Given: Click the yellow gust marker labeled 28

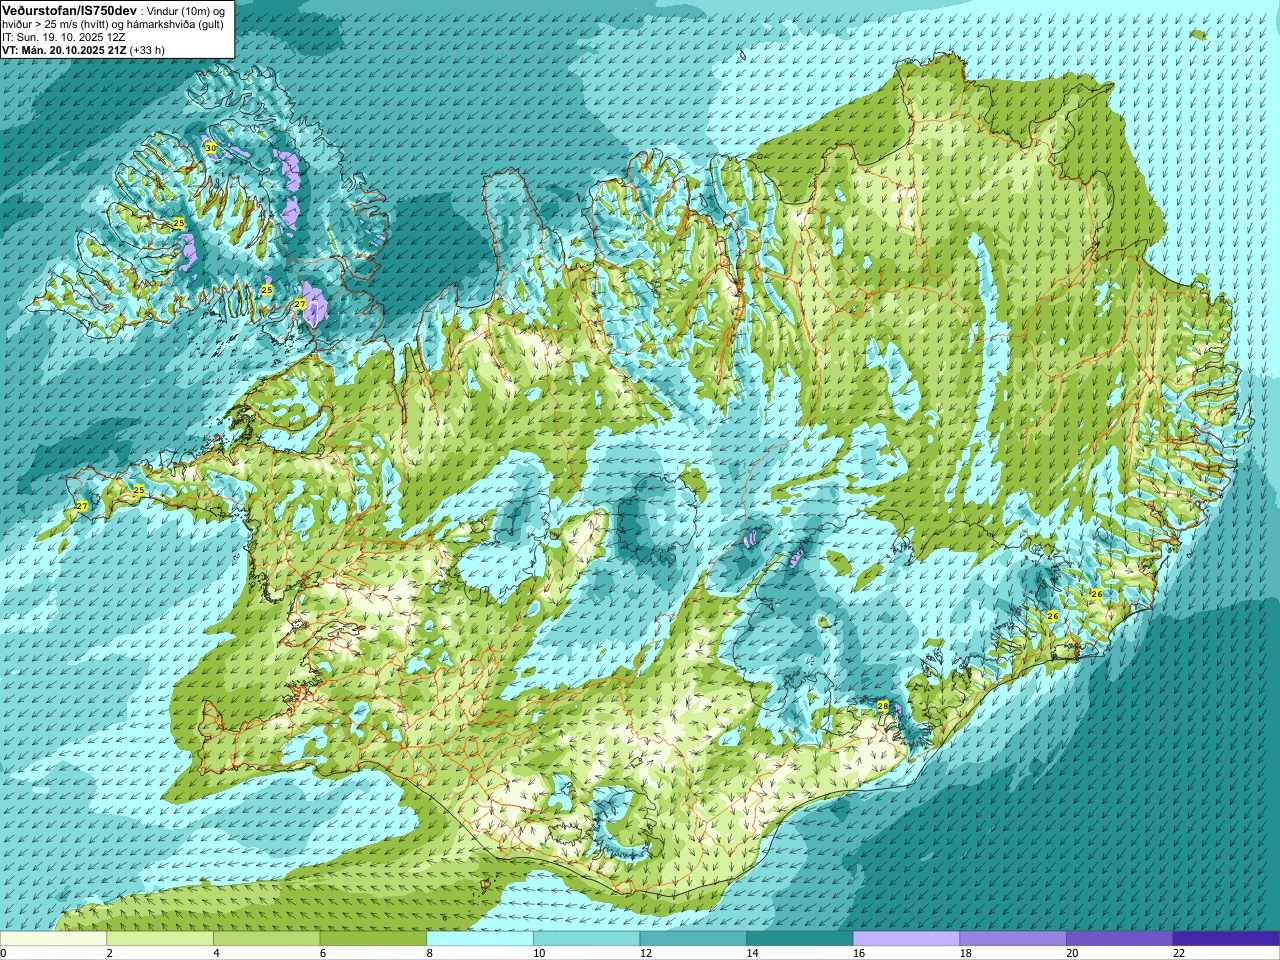Looking at the screenshot, I should pyautogui.click(x=882, y=705).
